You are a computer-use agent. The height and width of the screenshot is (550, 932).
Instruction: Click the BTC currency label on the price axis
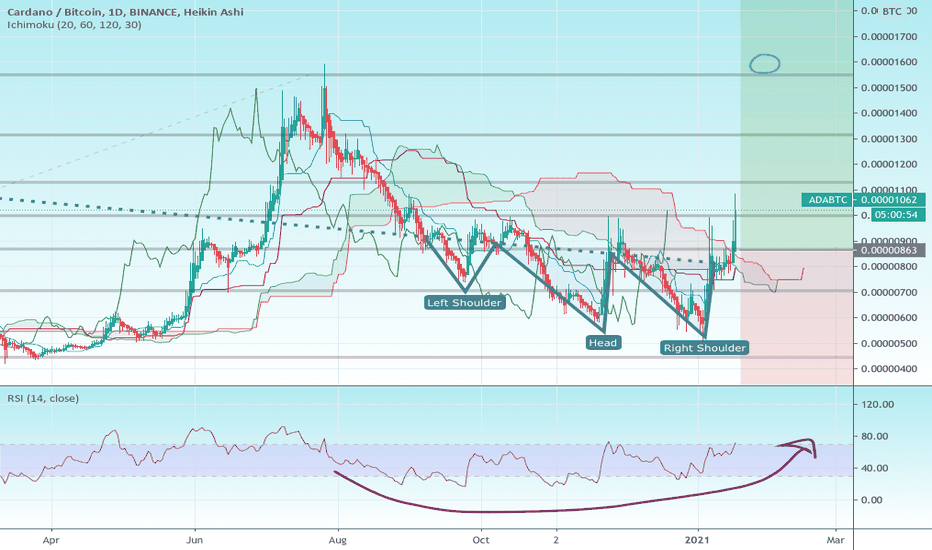[x=892, y=11]
